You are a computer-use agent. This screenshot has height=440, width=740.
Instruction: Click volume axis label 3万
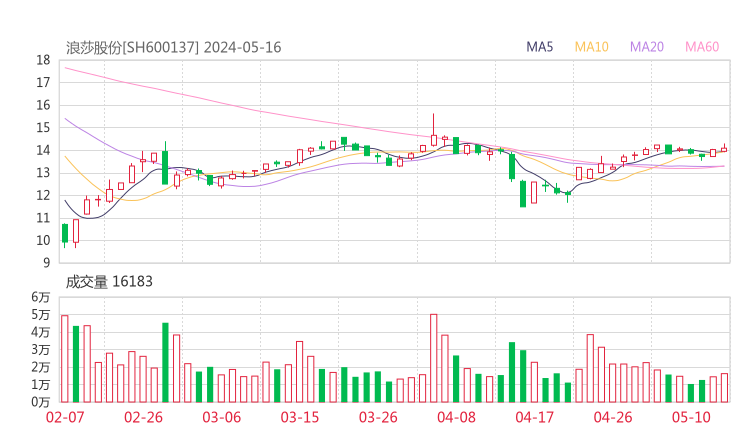(x=41, y=350)
